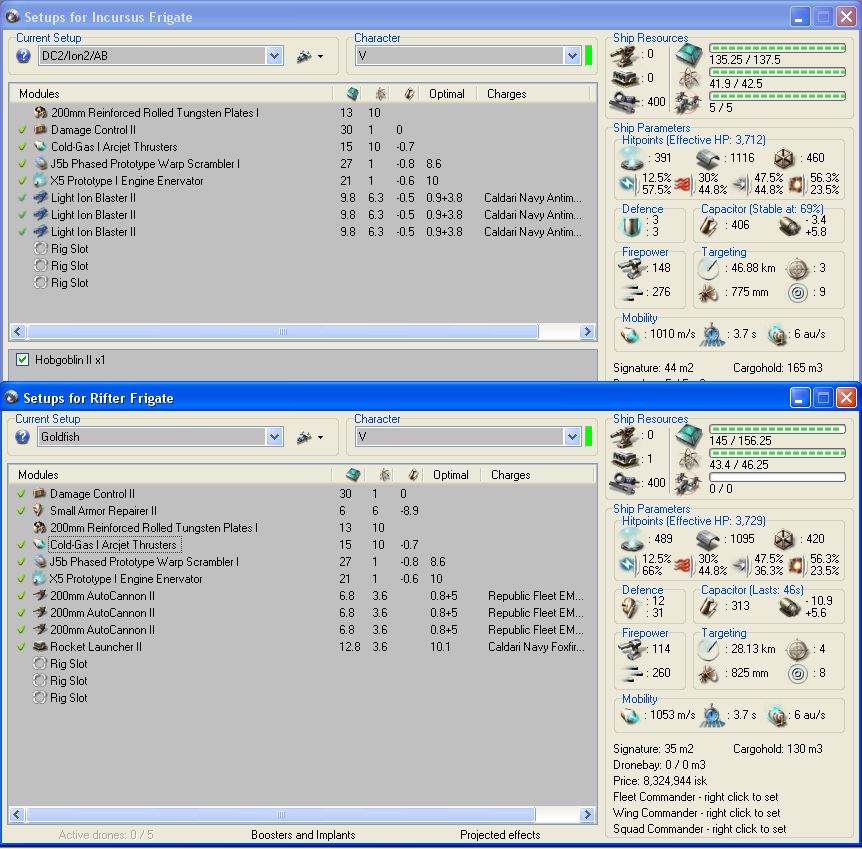Click Charges column header in Incursus modules
Viewport: 862px width, 849px height.
[506, 93]
